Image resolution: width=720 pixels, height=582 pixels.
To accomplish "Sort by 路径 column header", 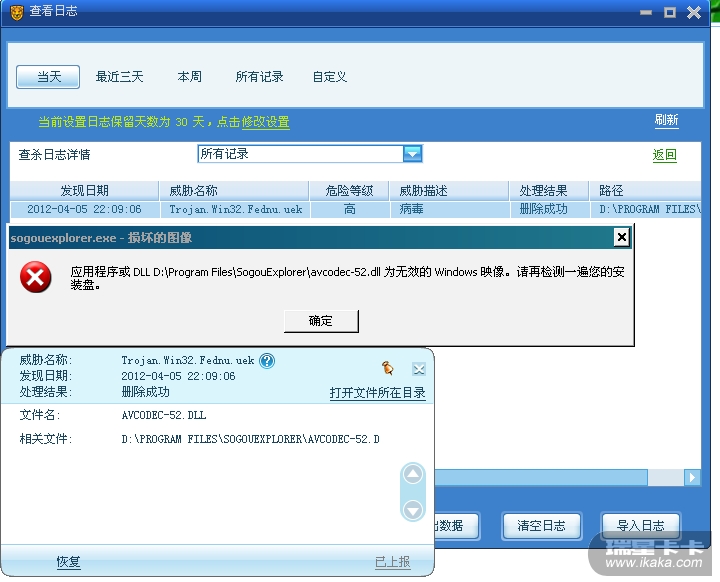I will (x=645, y=191).
